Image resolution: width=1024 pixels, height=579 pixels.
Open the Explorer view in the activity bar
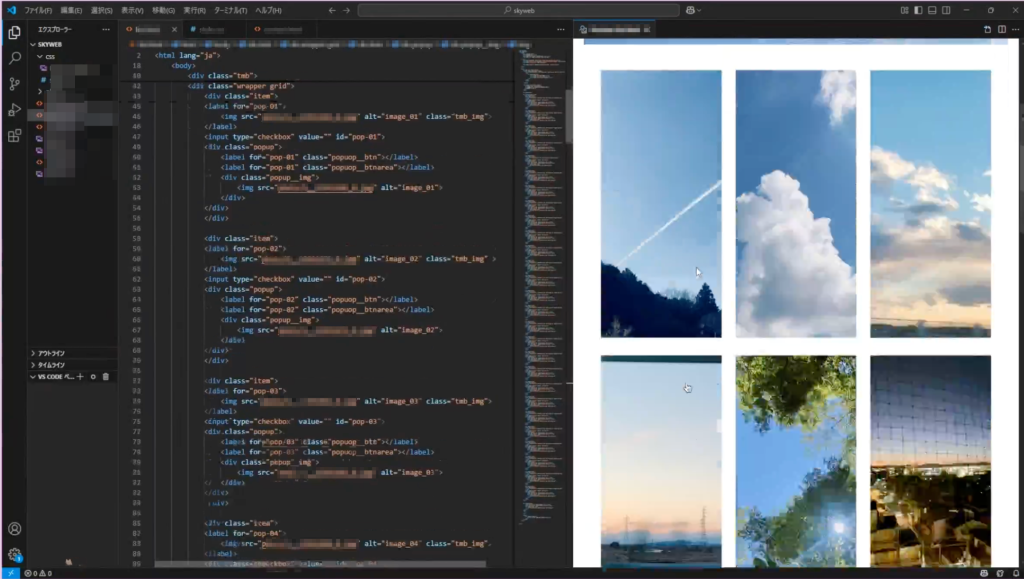14,33
